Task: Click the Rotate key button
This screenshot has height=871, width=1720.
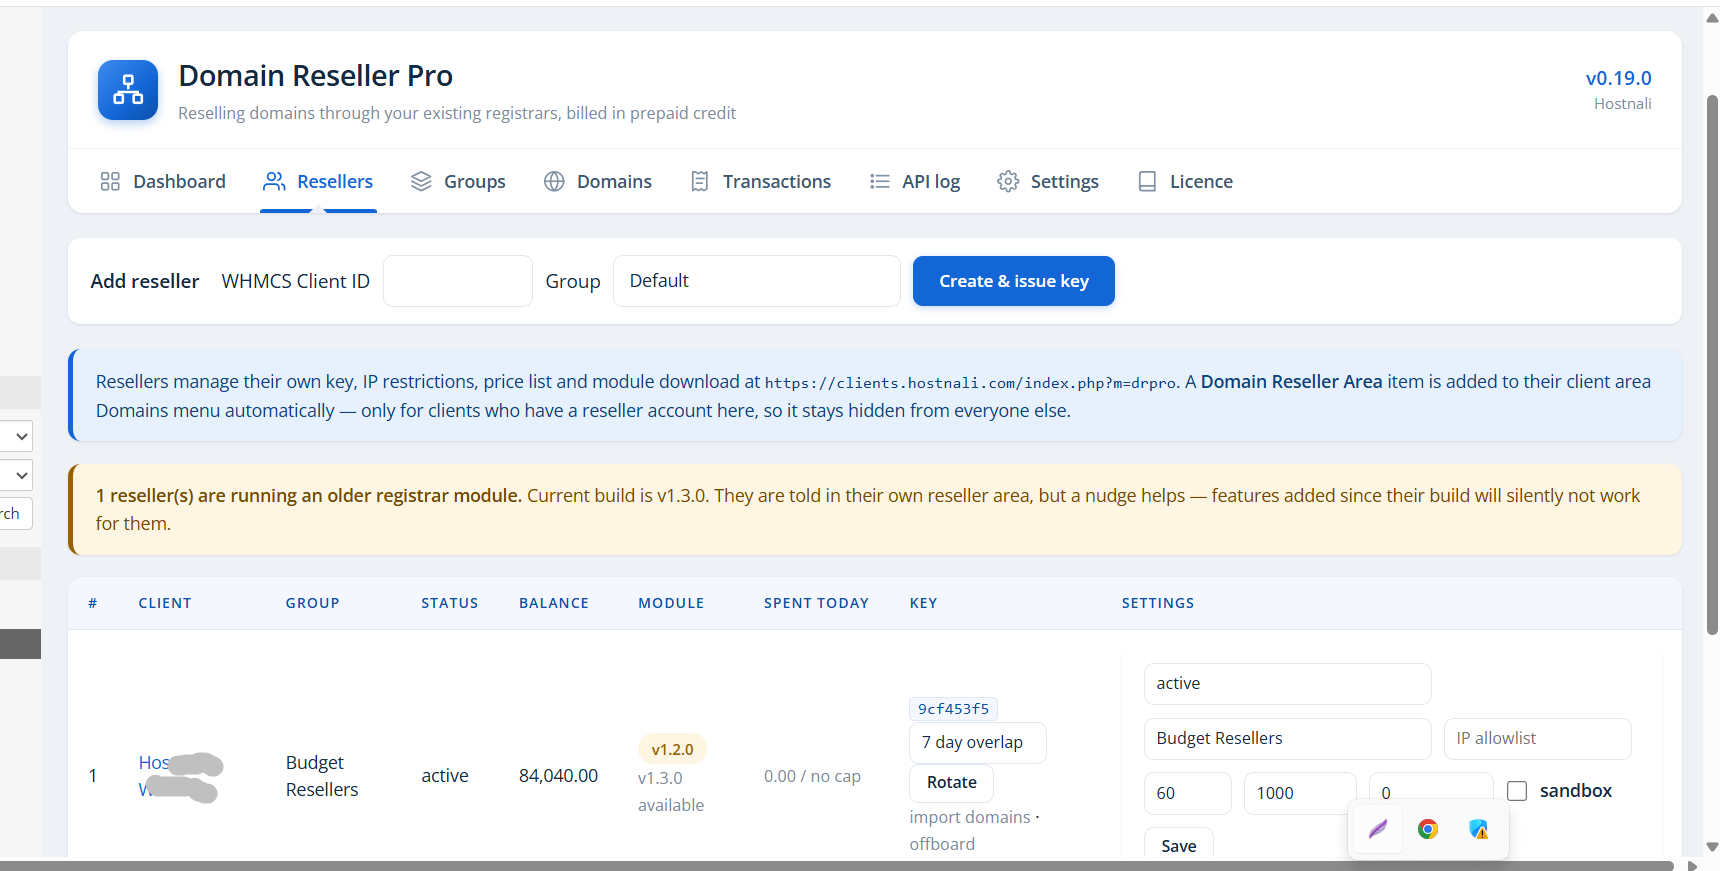Action: (952, 783)
